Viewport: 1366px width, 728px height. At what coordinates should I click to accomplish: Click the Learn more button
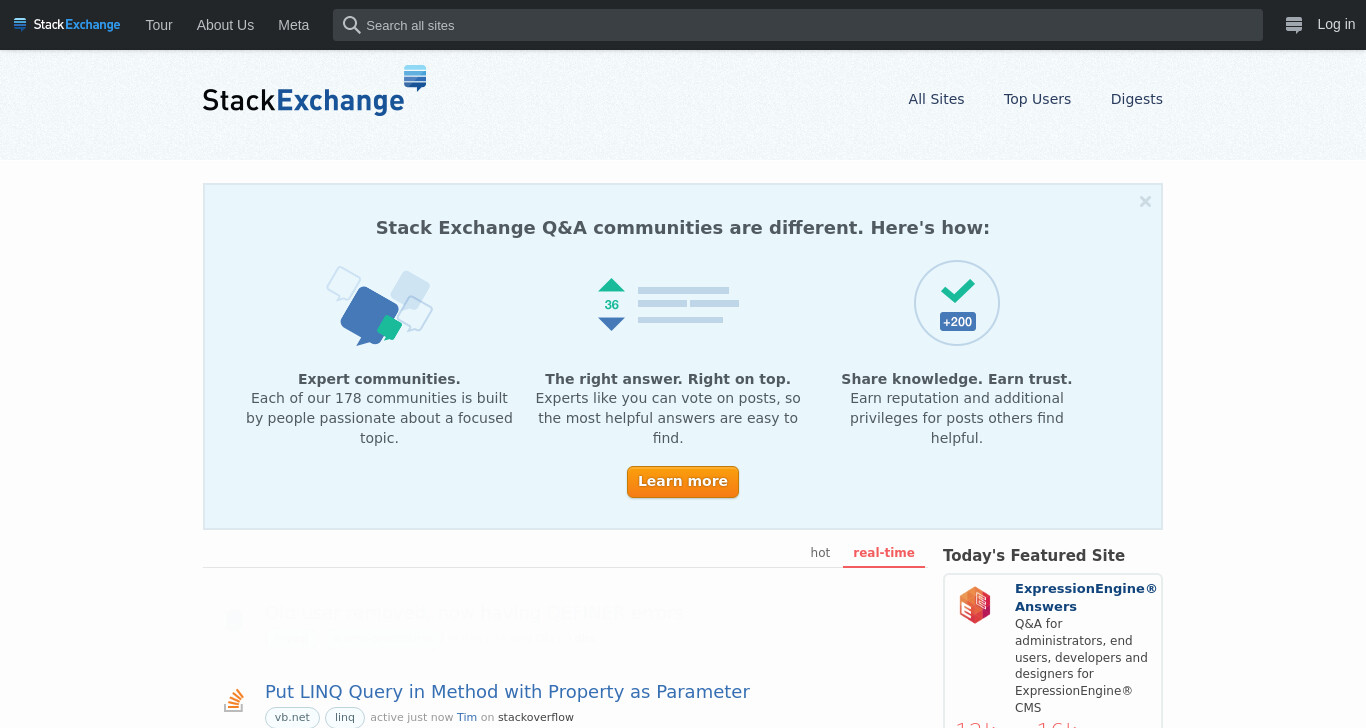click(x=683, y=482)
